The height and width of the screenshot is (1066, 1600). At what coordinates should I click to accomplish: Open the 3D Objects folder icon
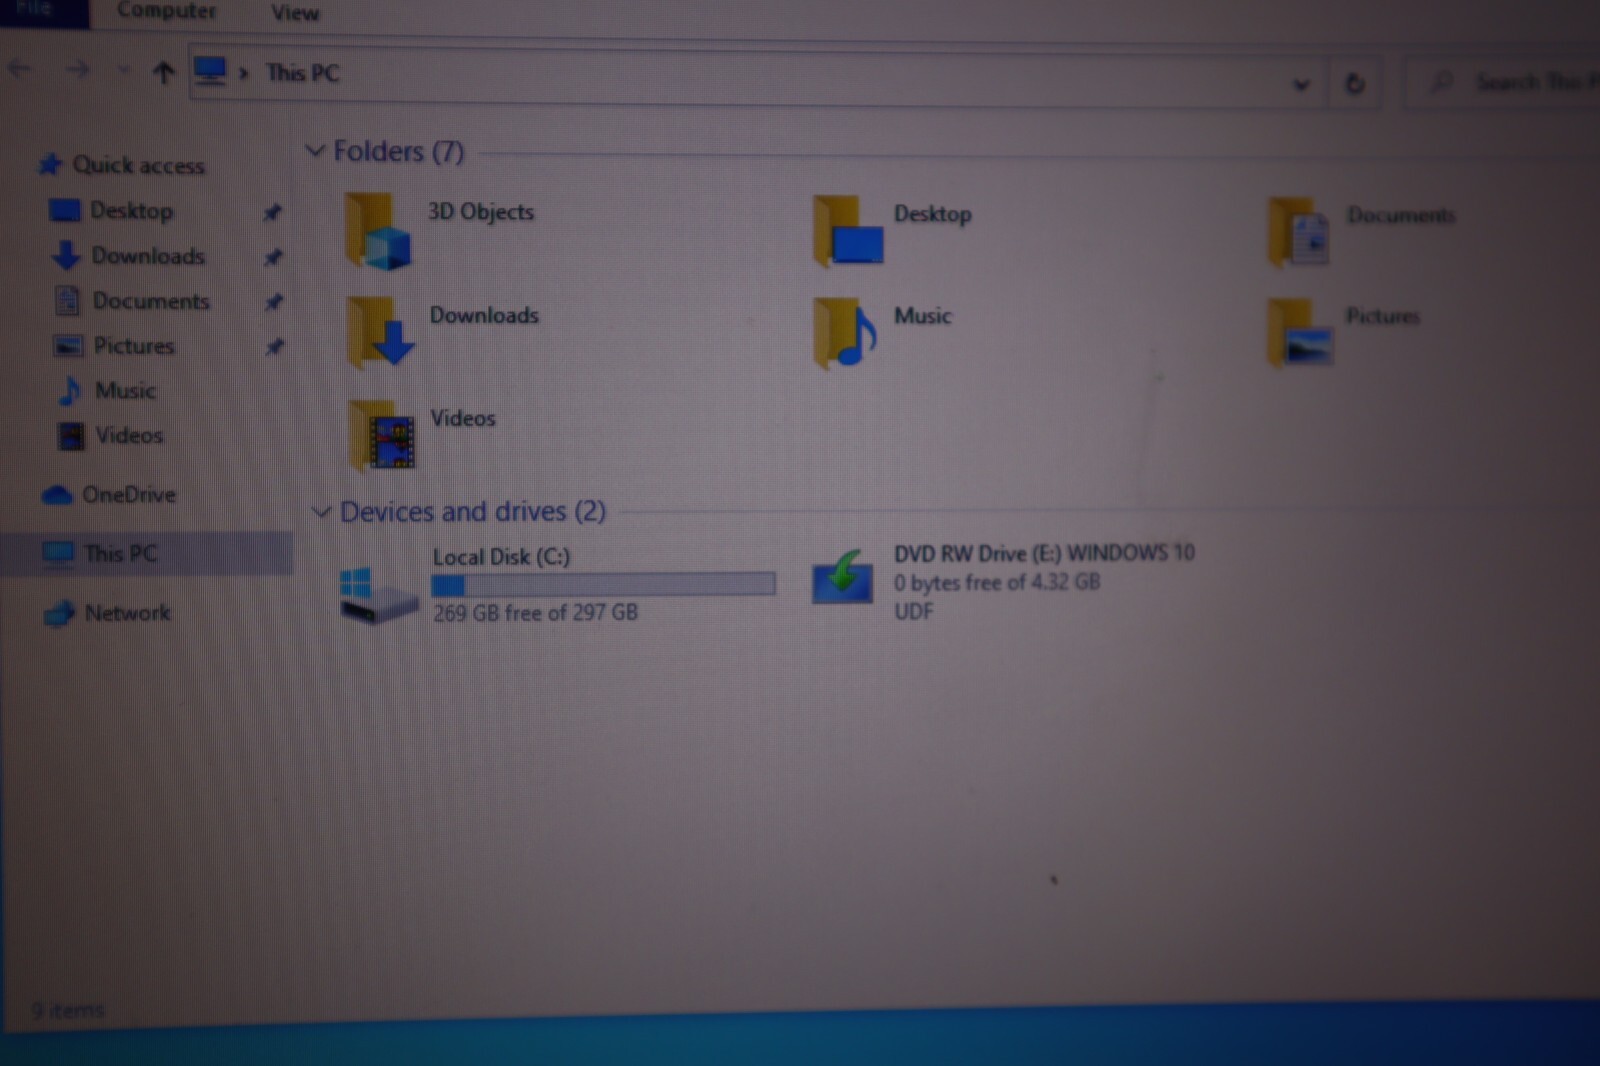pyautogui.click(x=378, y=232)
